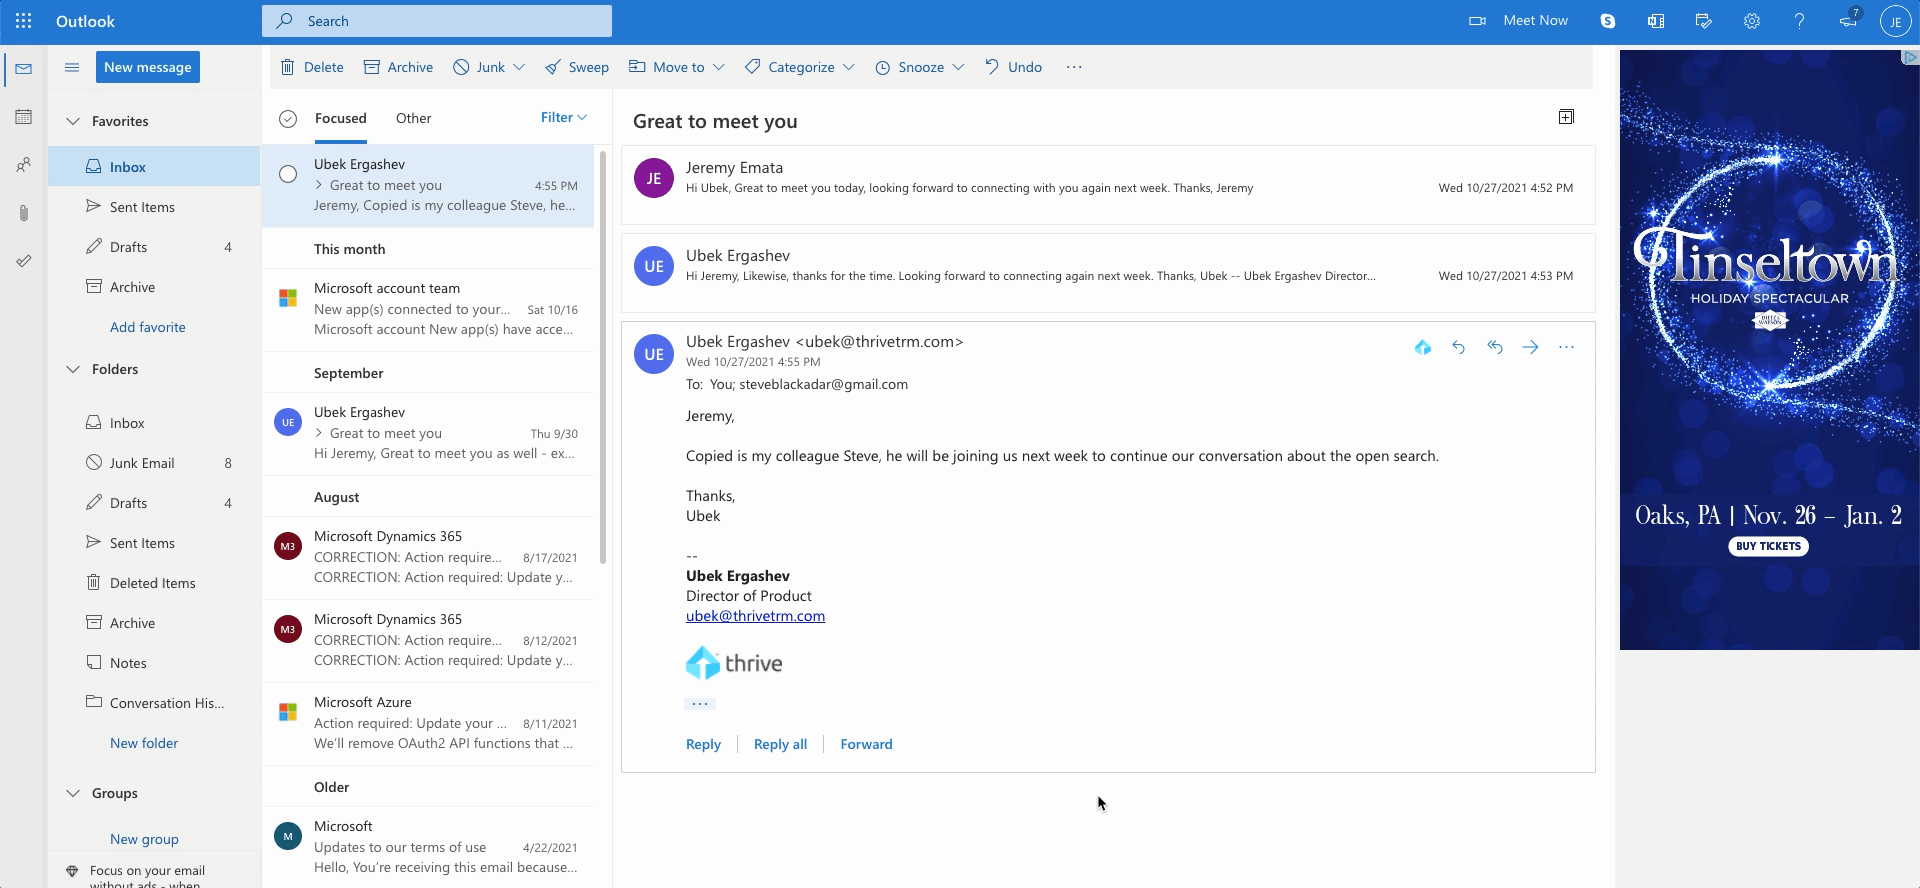Click Undo in the toolbar
This screenshot has height=888, width=1920.
[1013, 67]
